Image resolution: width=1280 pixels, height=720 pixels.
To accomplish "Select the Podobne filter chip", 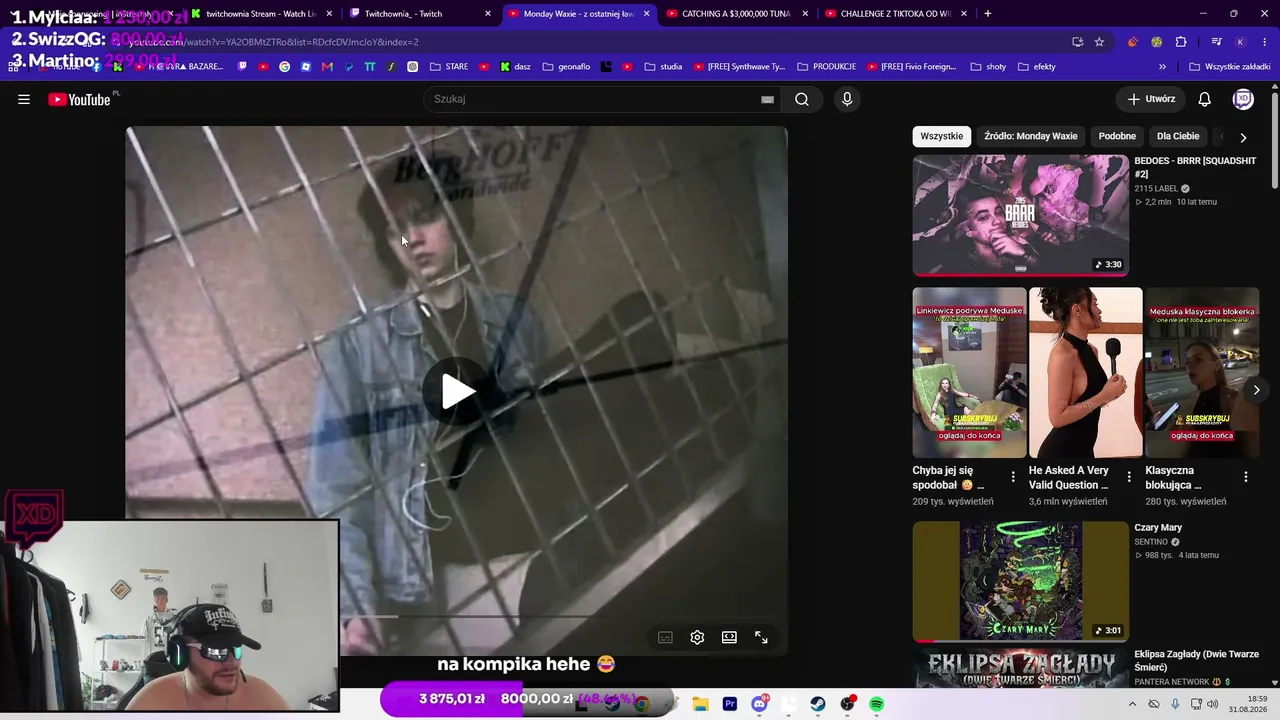I will (x=1117, y=136).
